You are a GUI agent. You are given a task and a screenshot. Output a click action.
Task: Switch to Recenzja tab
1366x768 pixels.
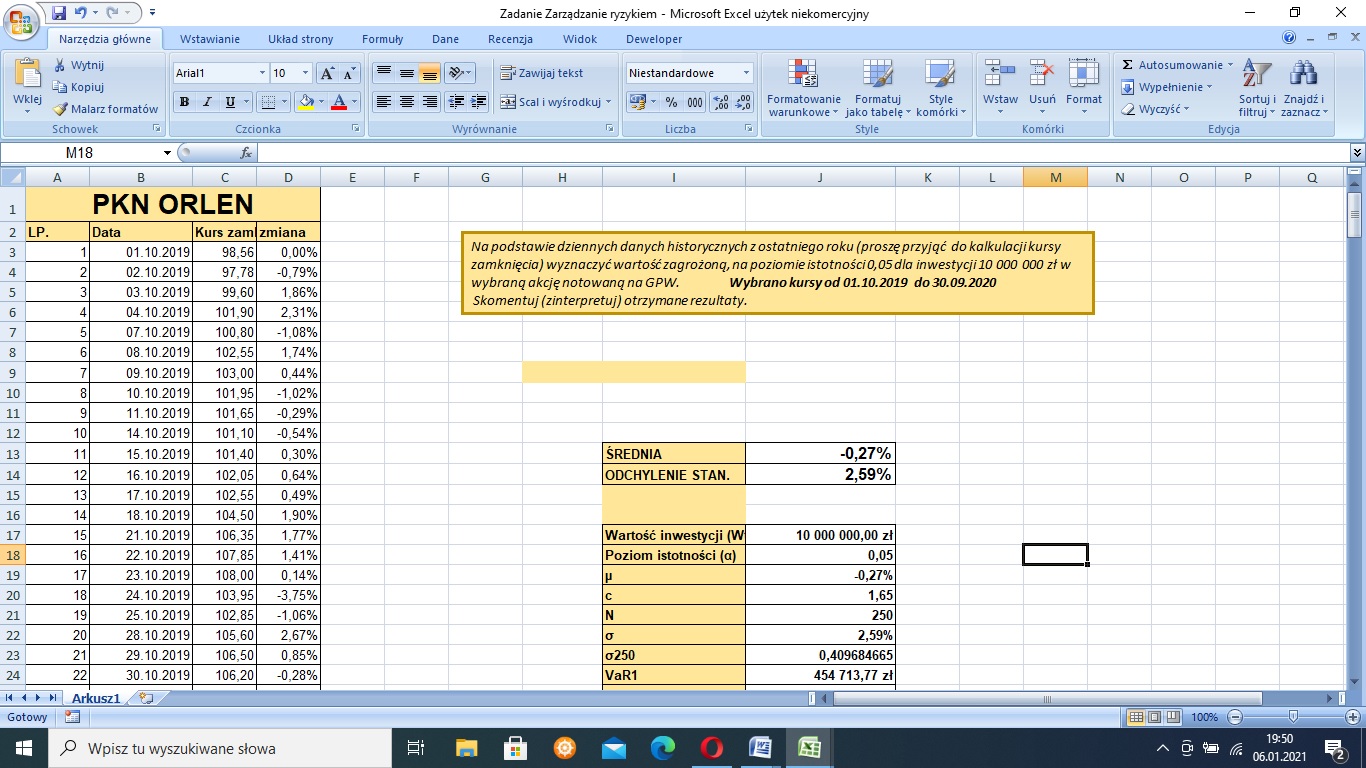pyautogui.click(x=511, y=39)
